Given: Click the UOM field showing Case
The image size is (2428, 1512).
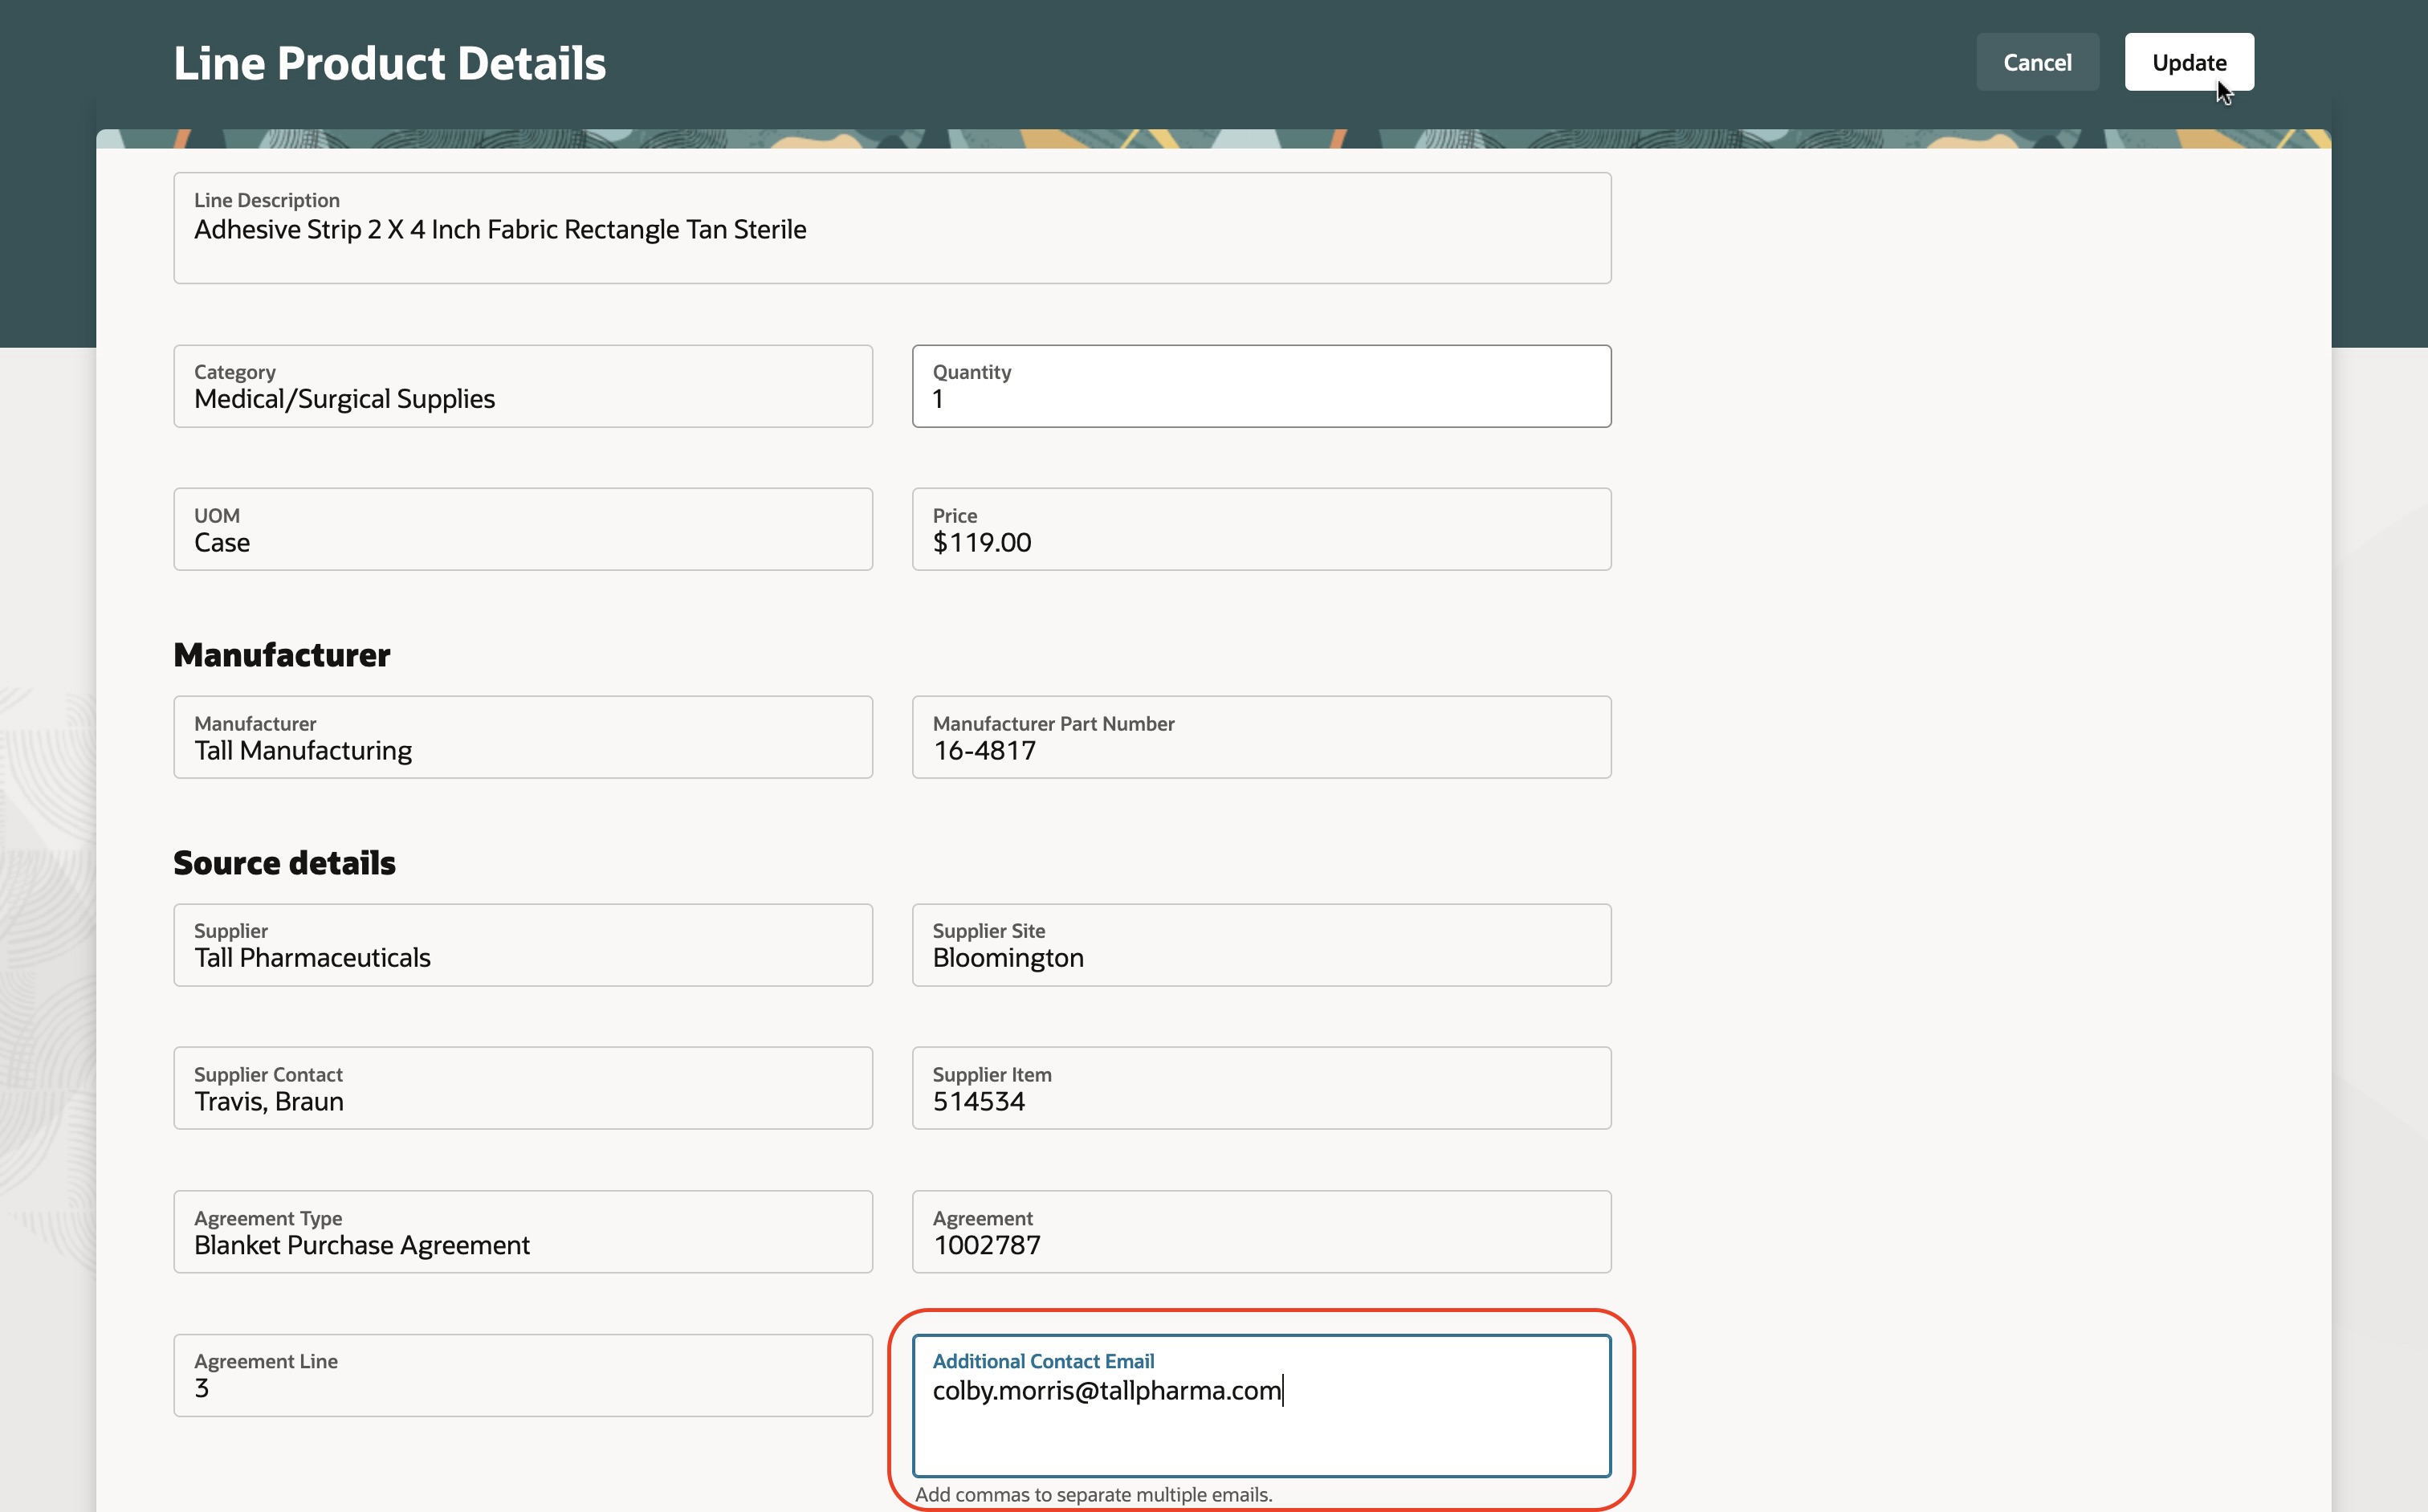Looking at the screenshot, I should (x=522, y=529).
